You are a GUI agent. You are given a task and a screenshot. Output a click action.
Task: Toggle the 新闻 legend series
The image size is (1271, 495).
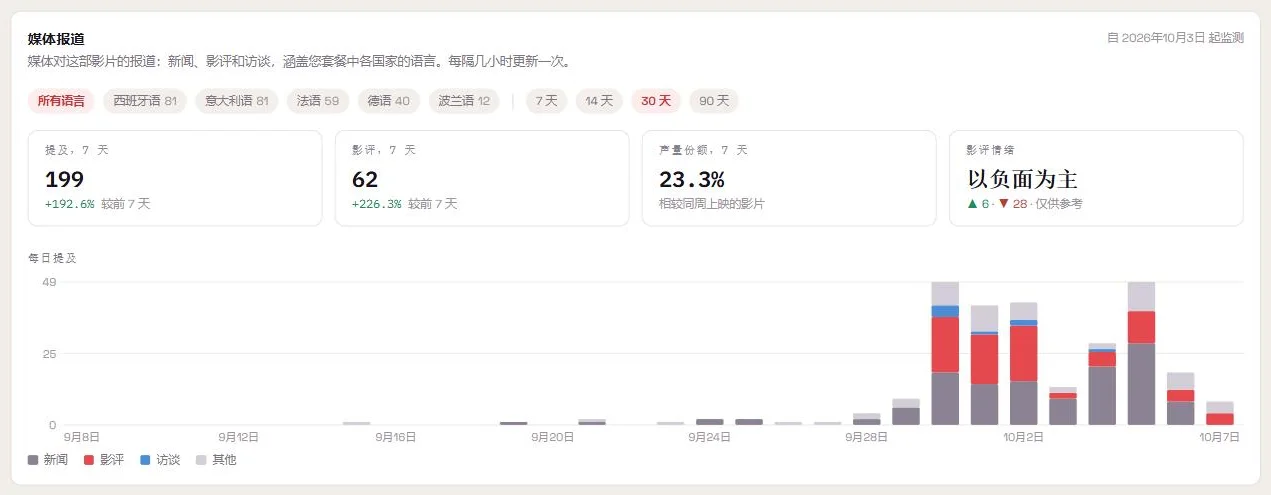coord(49,460)
